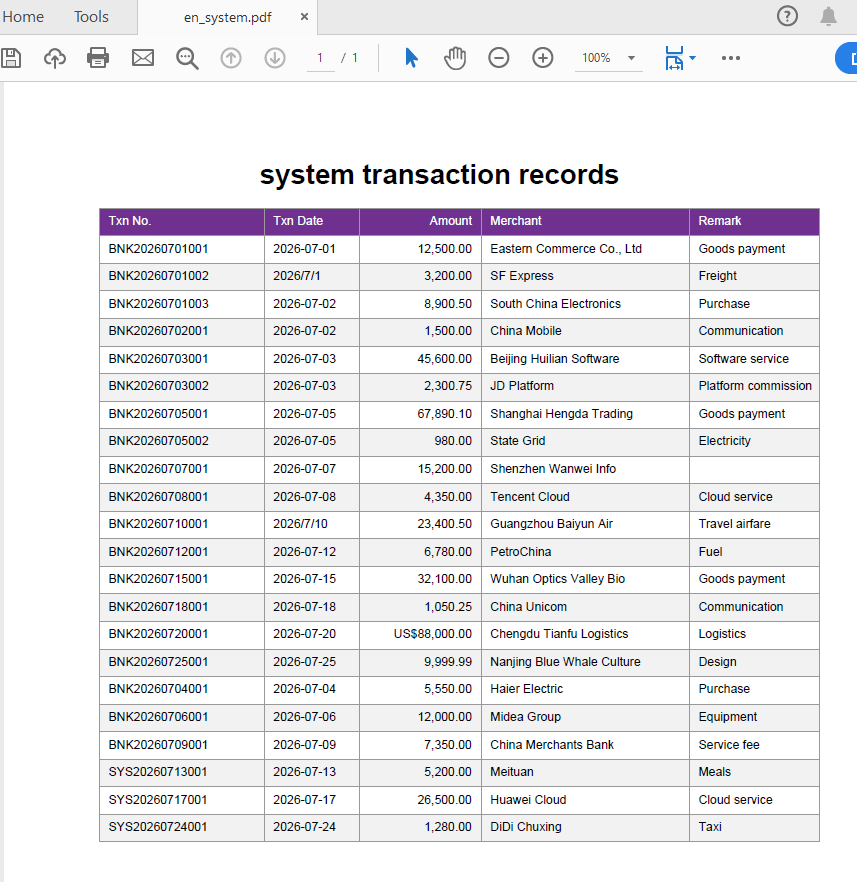Select the amount 67,890.10
The width and height of the screenshot is (857, 882).
click(x=444, y=414)
